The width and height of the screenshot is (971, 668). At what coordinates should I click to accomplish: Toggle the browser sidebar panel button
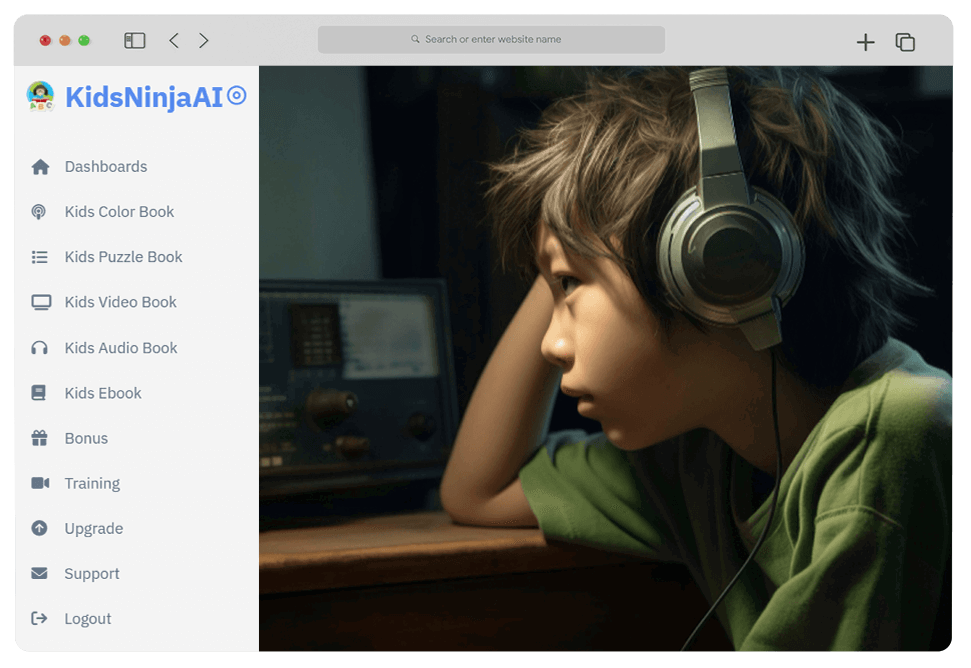(x=135, y=41)
